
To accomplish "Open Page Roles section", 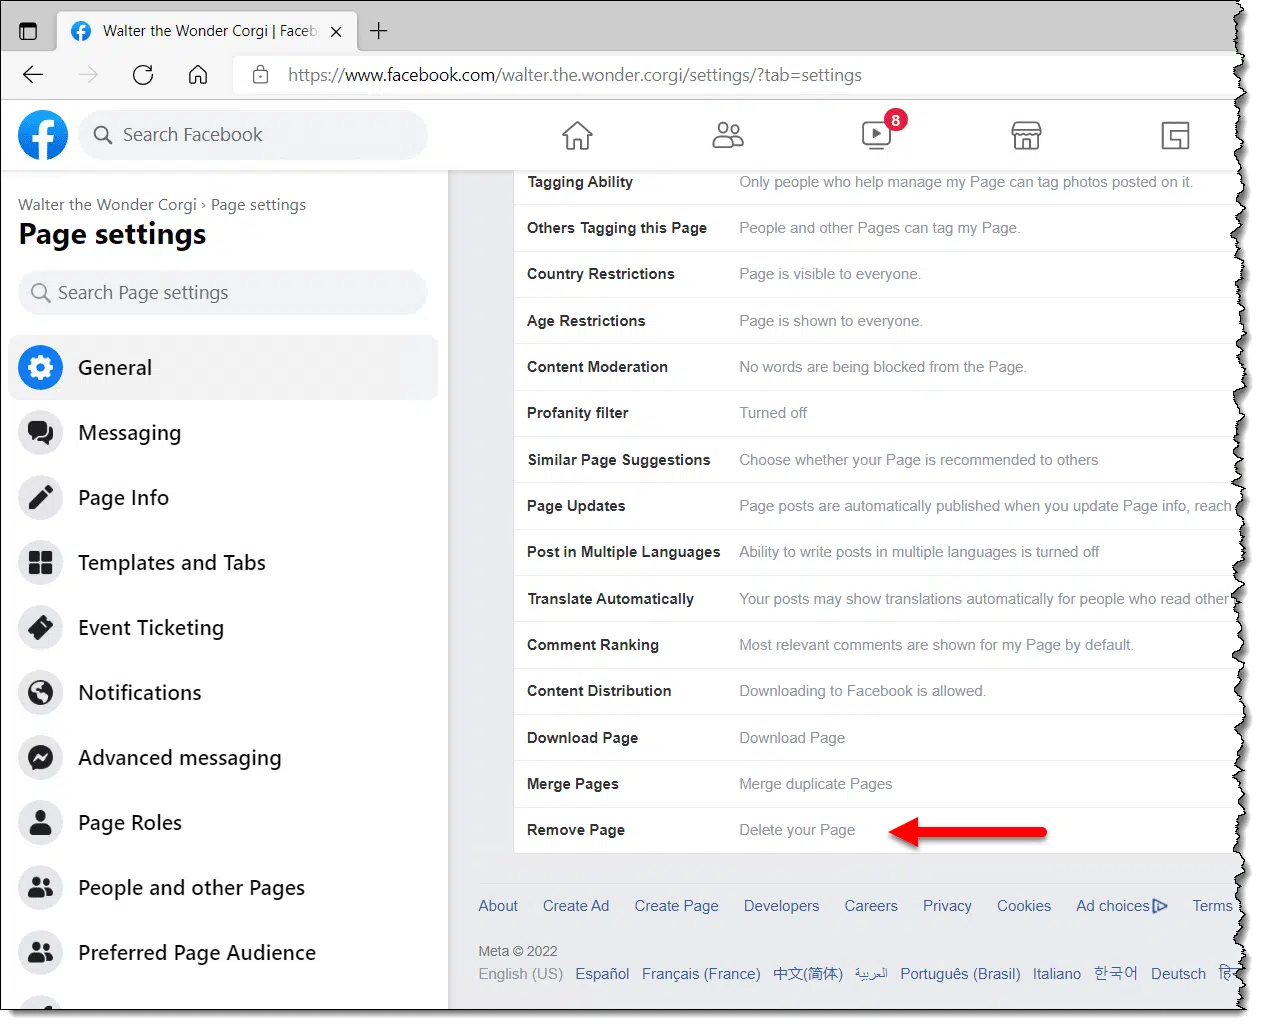I will (x=223, y=823).
